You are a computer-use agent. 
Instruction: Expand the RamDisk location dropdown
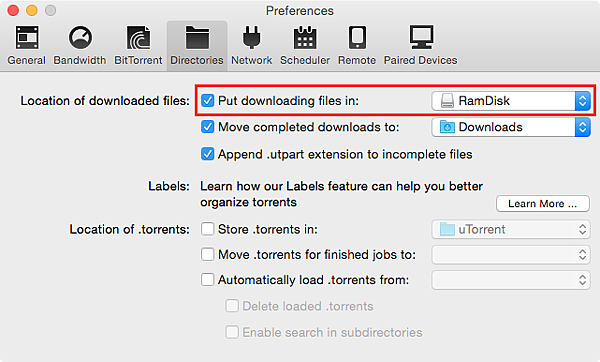click(x=511, y=101)
